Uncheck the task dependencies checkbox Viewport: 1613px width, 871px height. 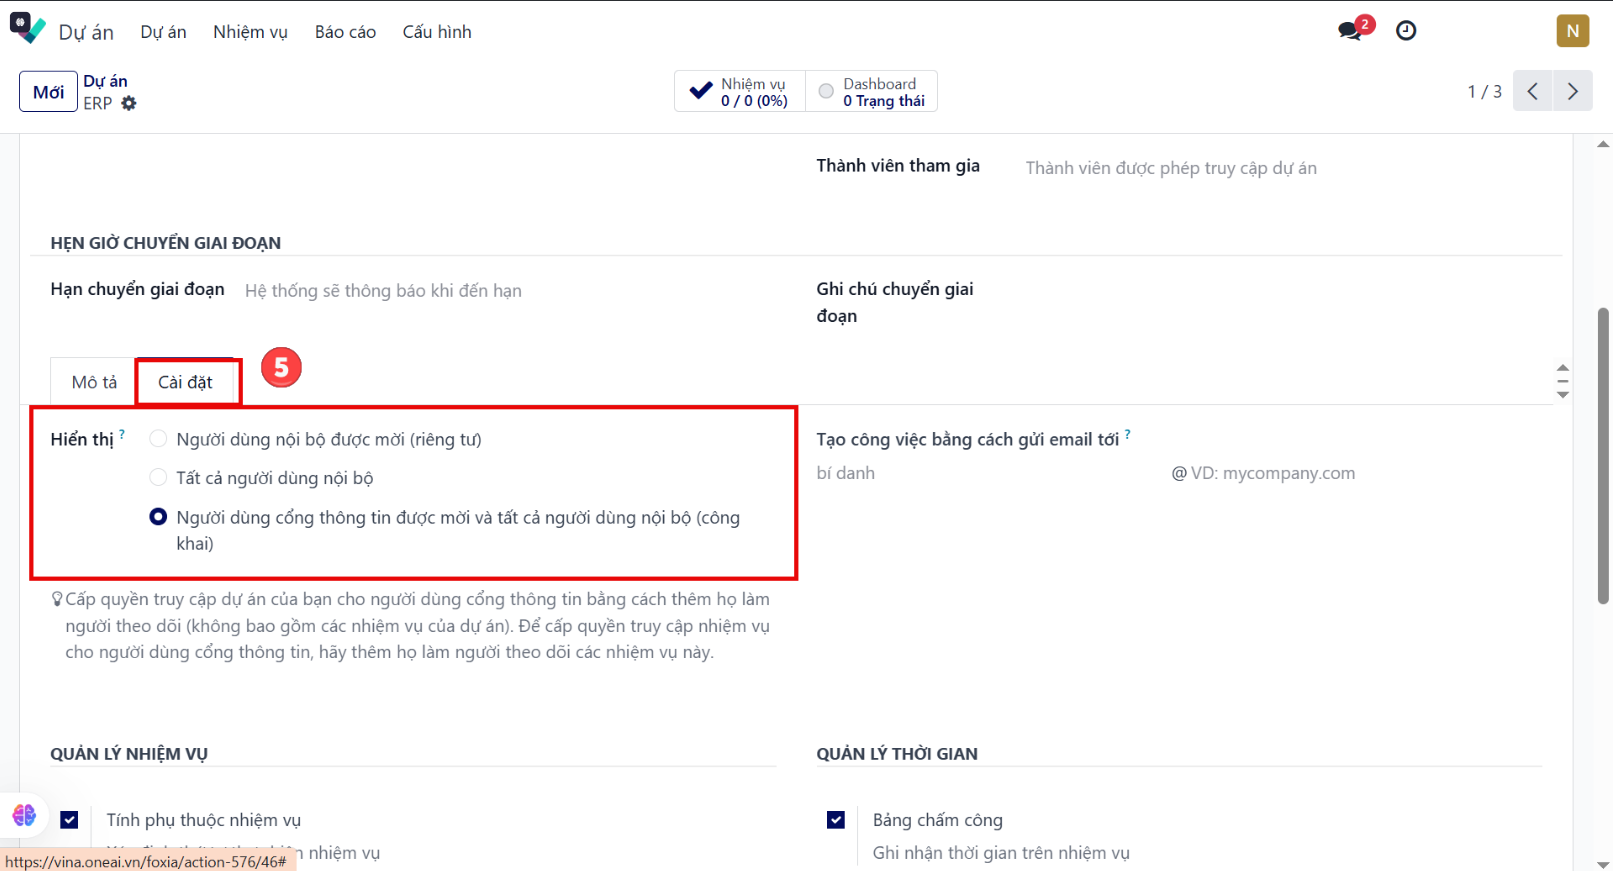[69, 820]
